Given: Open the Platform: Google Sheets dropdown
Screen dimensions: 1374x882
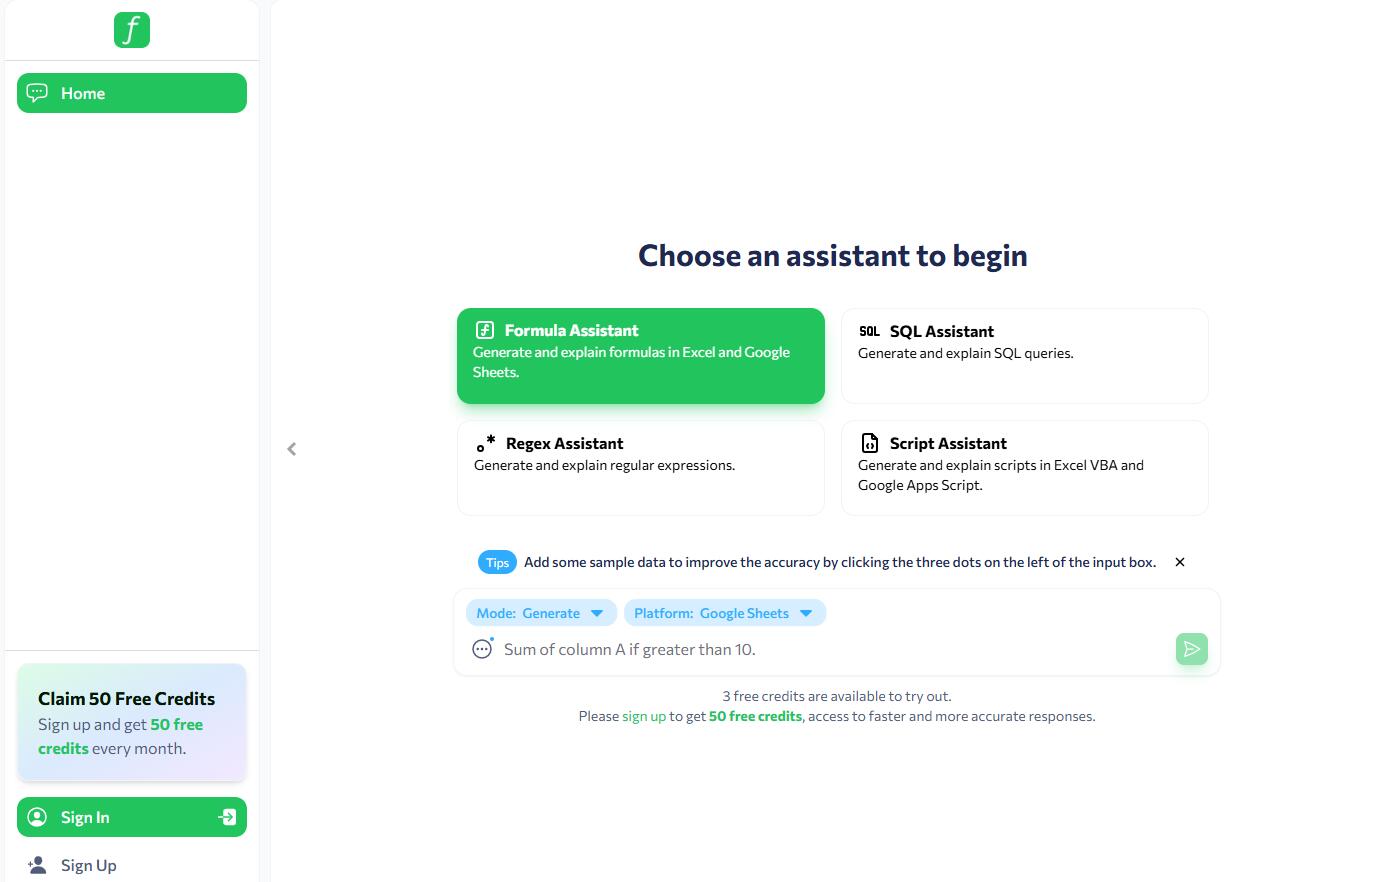Looking at the screenshot, I should coord(725,613).
